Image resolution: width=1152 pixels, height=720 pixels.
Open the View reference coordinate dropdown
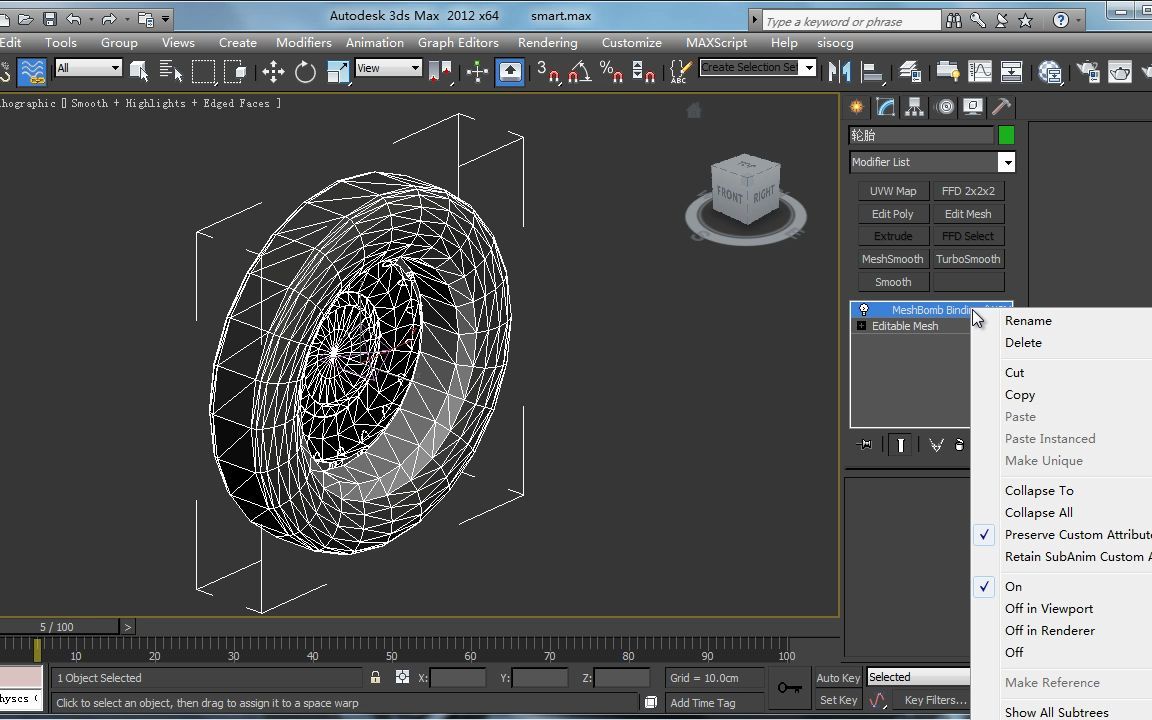(415, 68)
